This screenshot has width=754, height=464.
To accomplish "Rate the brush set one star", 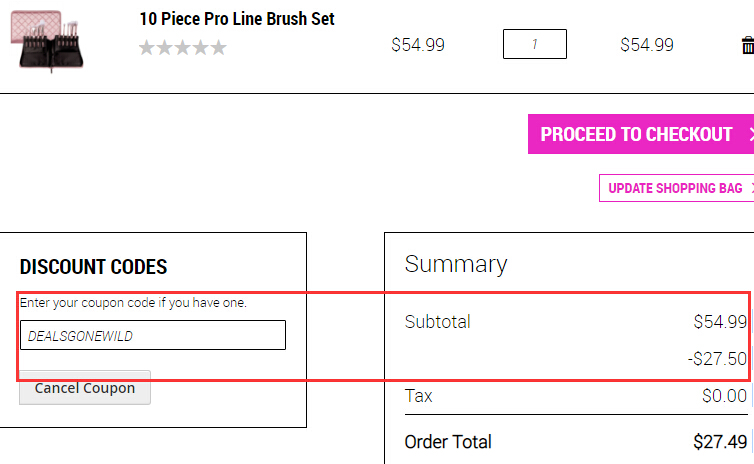I will [147, 48].
